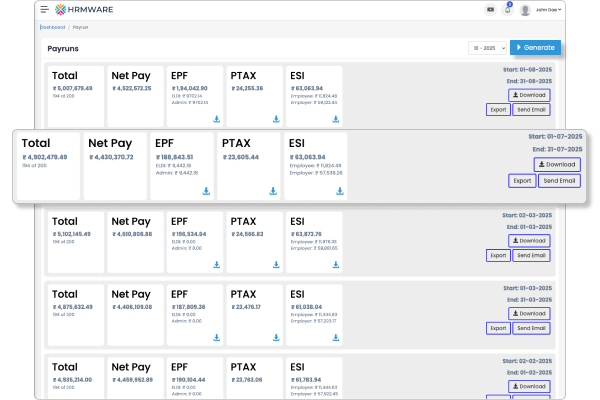Screen dimensions: 600x400
Task: Export the payrun starting 02-03-2025
Action: tap(498, 255)
